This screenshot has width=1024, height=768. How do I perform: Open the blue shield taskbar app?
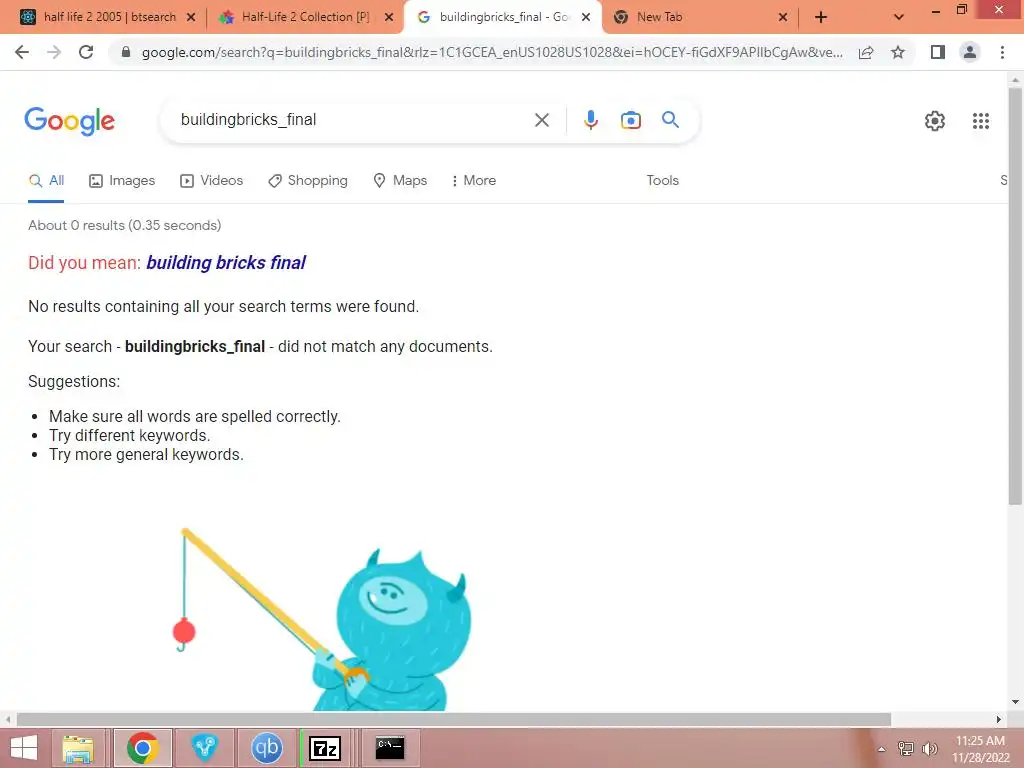tap(204, 748)
